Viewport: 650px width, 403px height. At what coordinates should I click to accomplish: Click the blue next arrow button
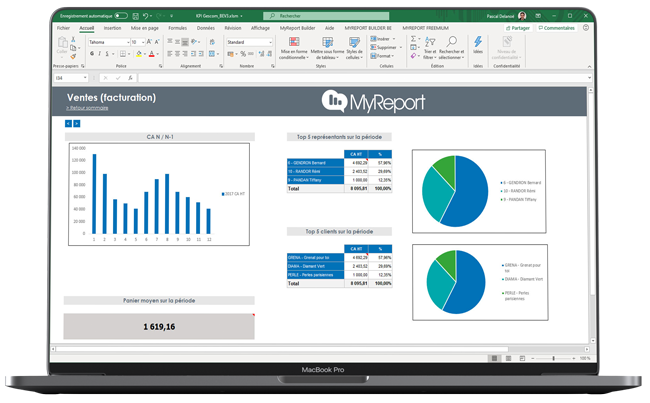point(77,124)
